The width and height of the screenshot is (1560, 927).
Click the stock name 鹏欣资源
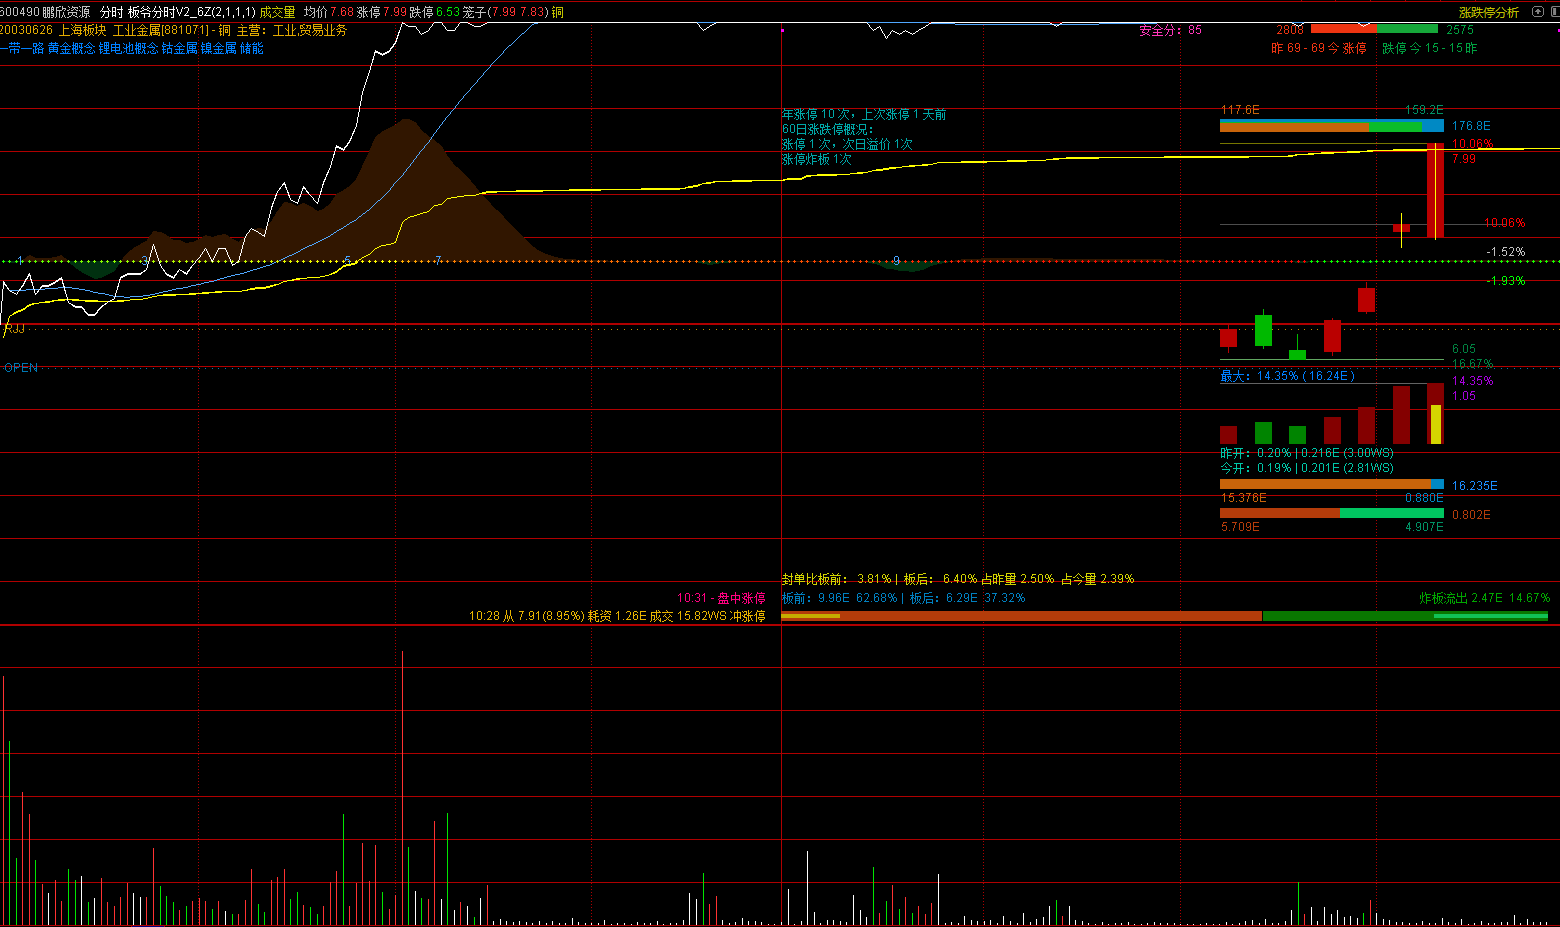[x=66, y=12]
